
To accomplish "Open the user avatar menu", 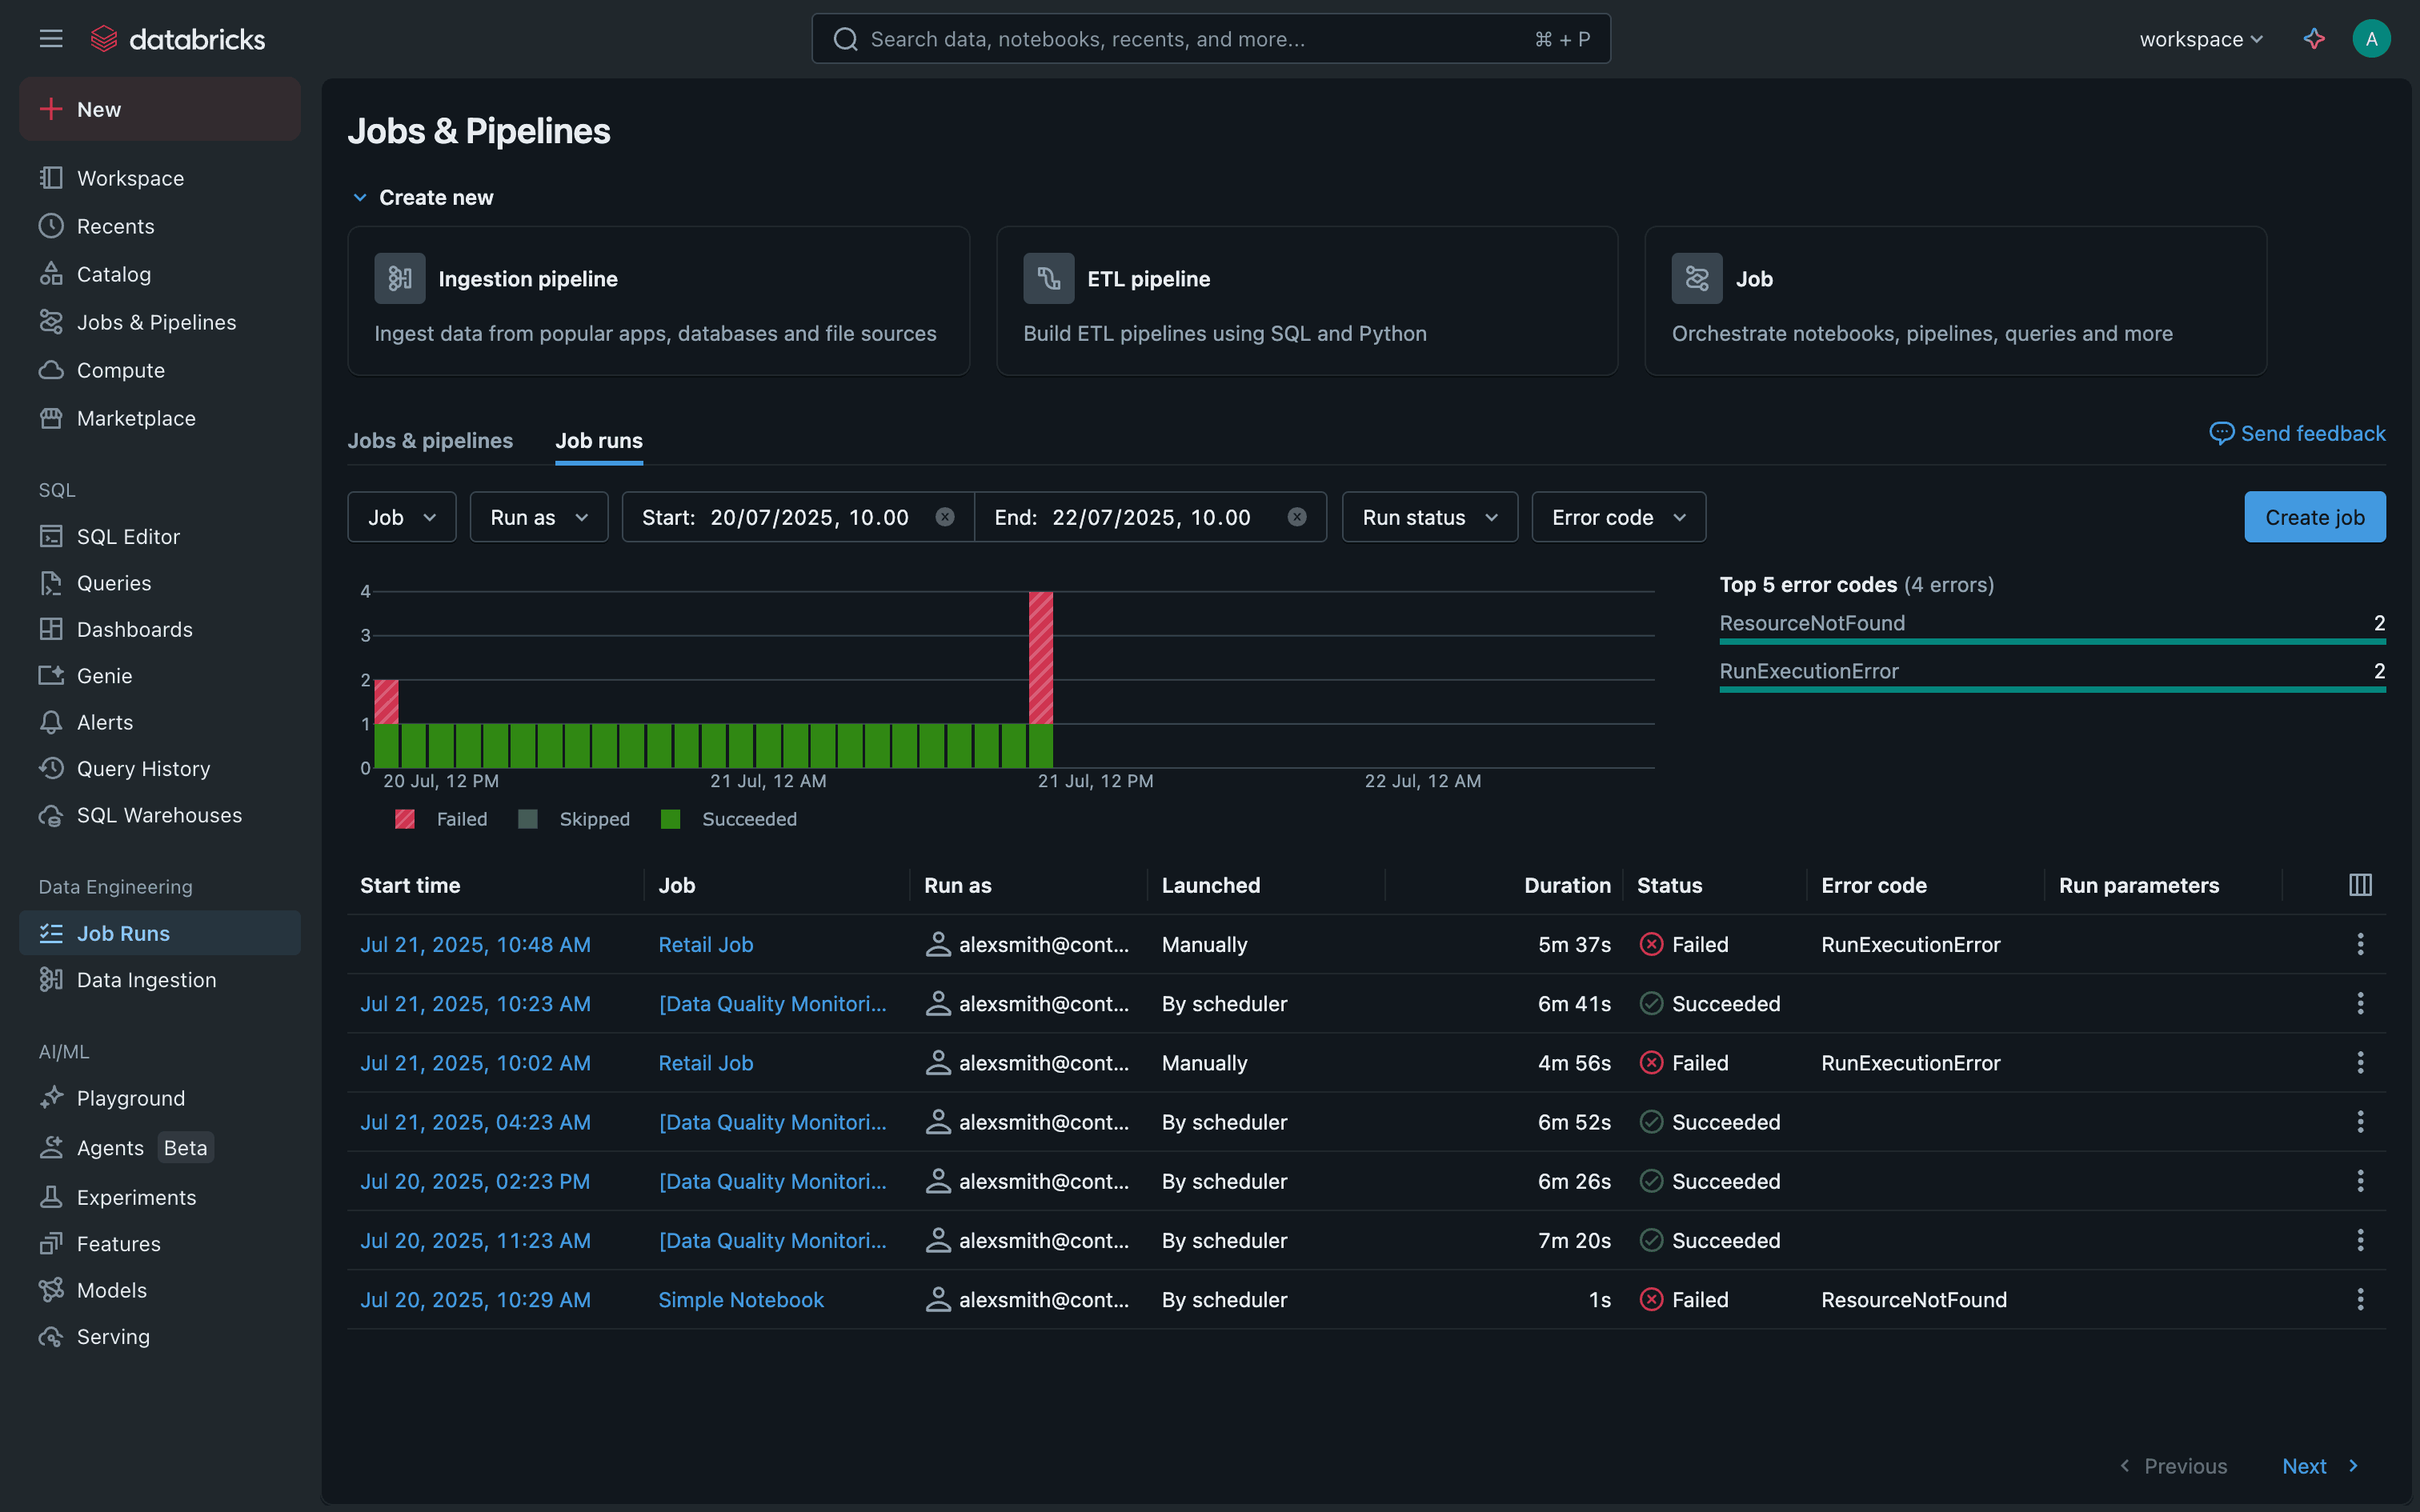I will coord(2371,39).
